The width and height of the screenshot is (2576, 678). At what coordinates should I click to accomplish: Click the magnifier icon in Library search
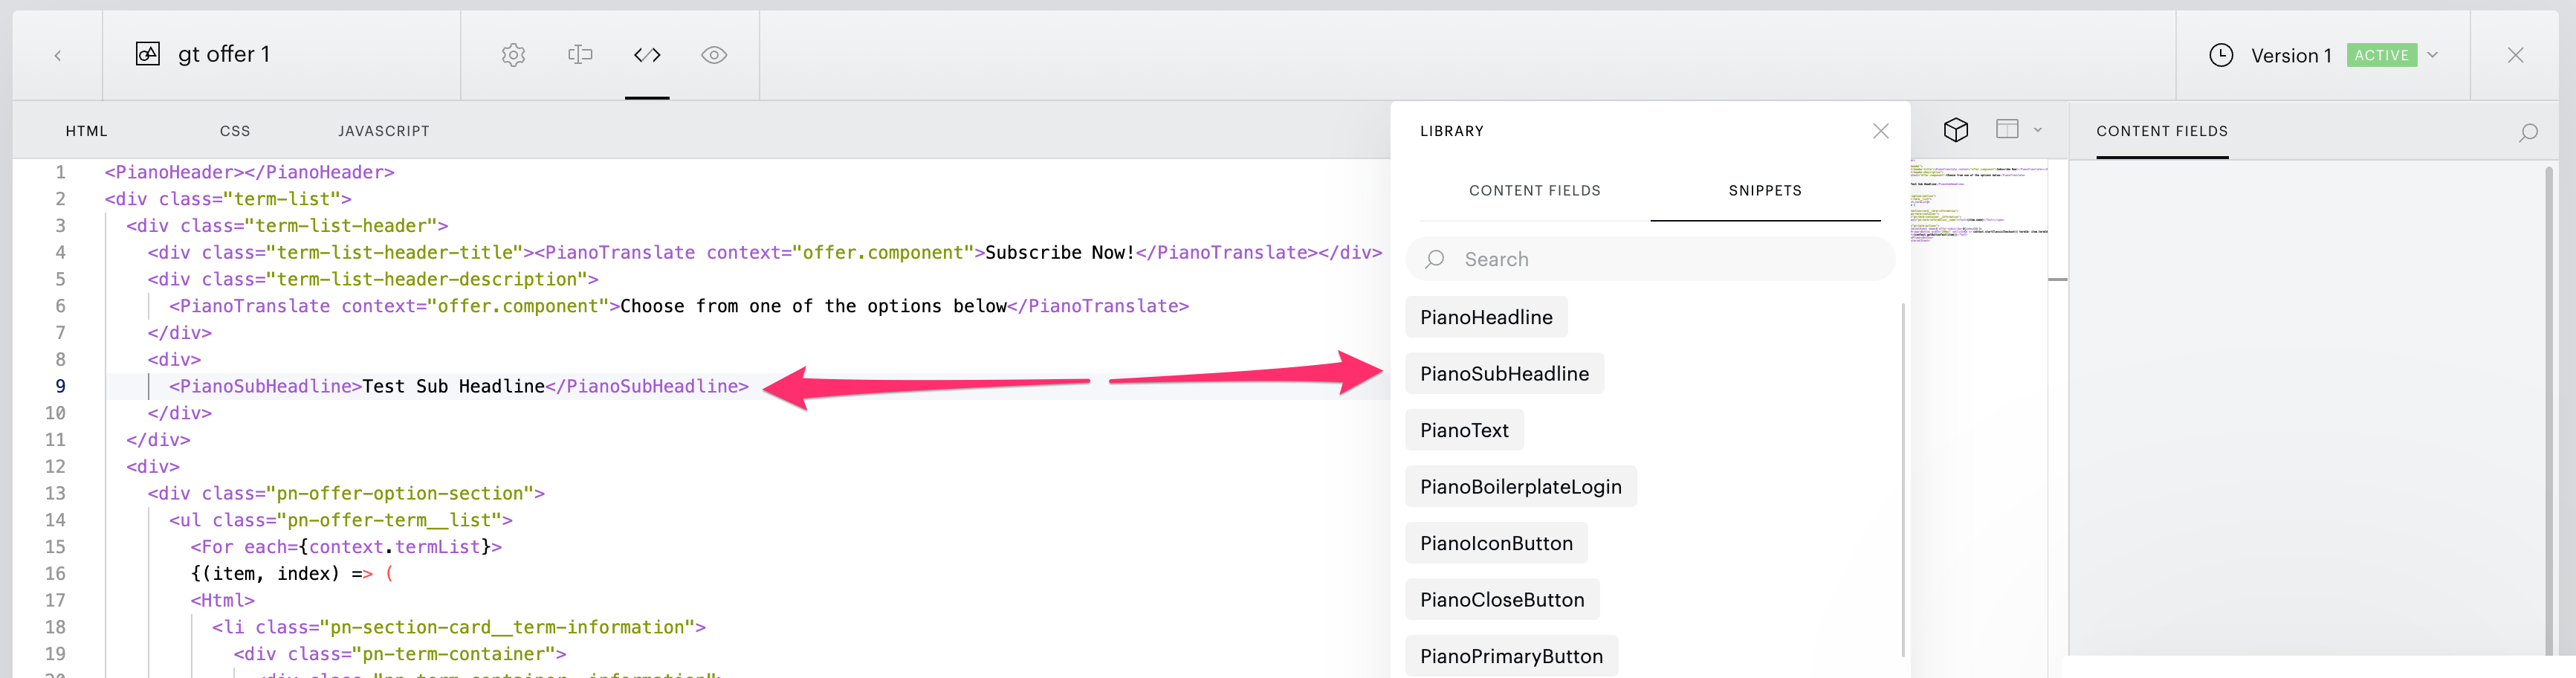pos(1435,259)
